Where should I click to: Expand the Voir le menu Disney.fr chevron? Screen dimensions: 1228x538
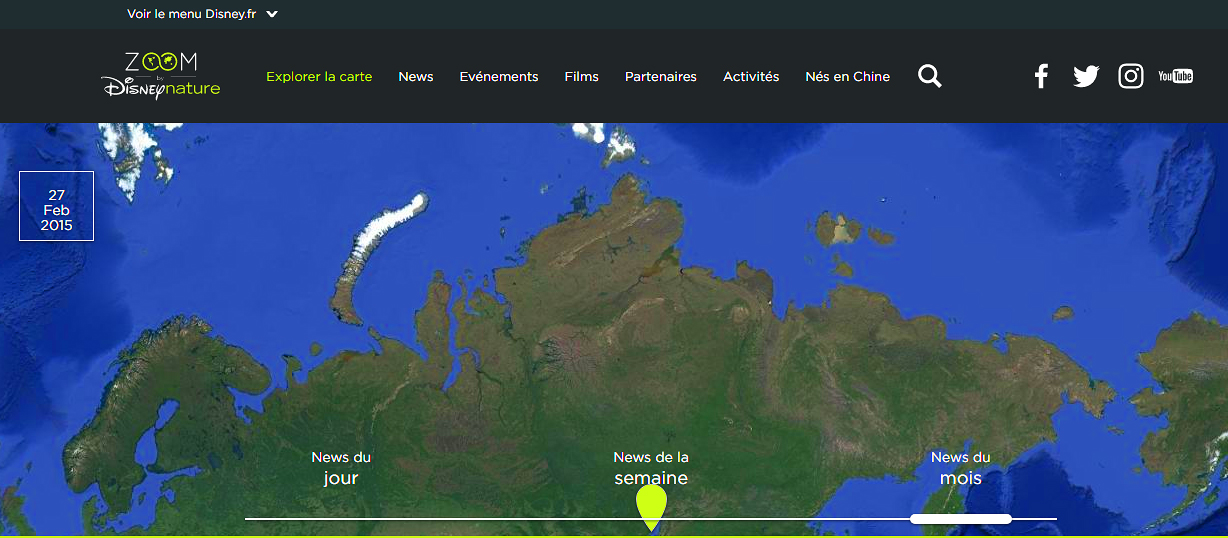(x=272, y=14)
